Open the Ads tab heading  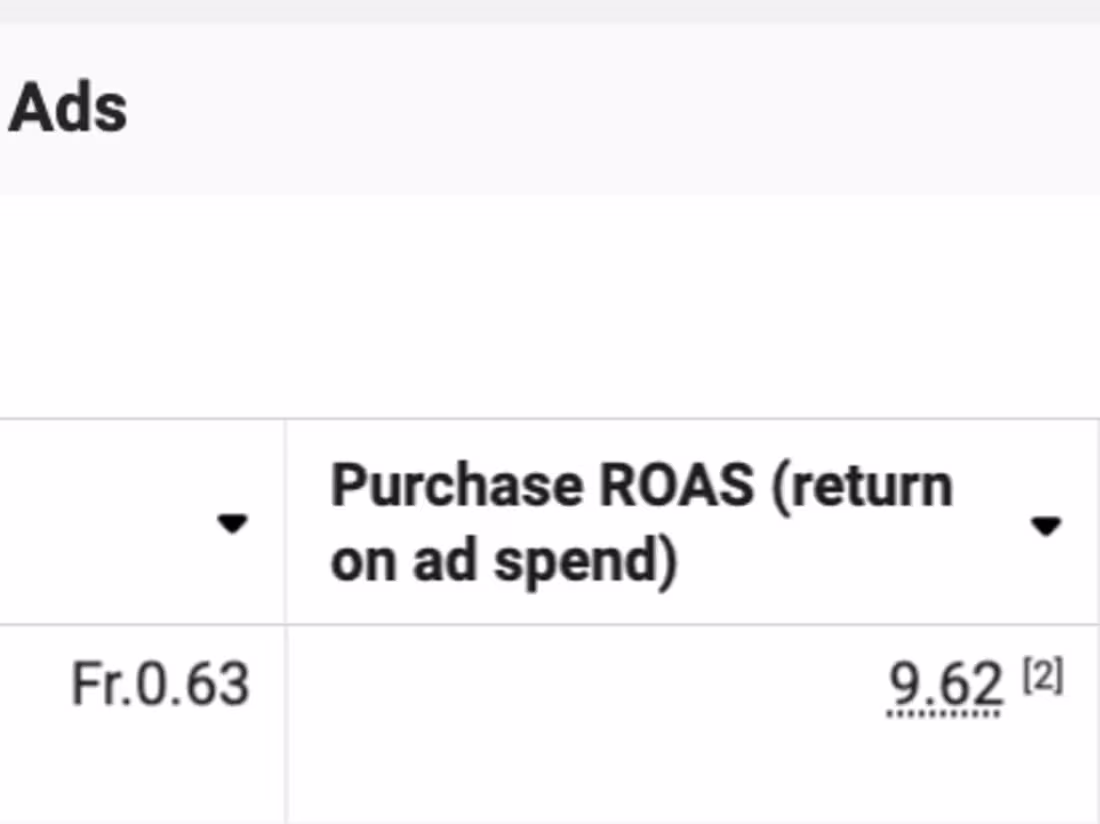pyautogui.click(x=67, y=108)
